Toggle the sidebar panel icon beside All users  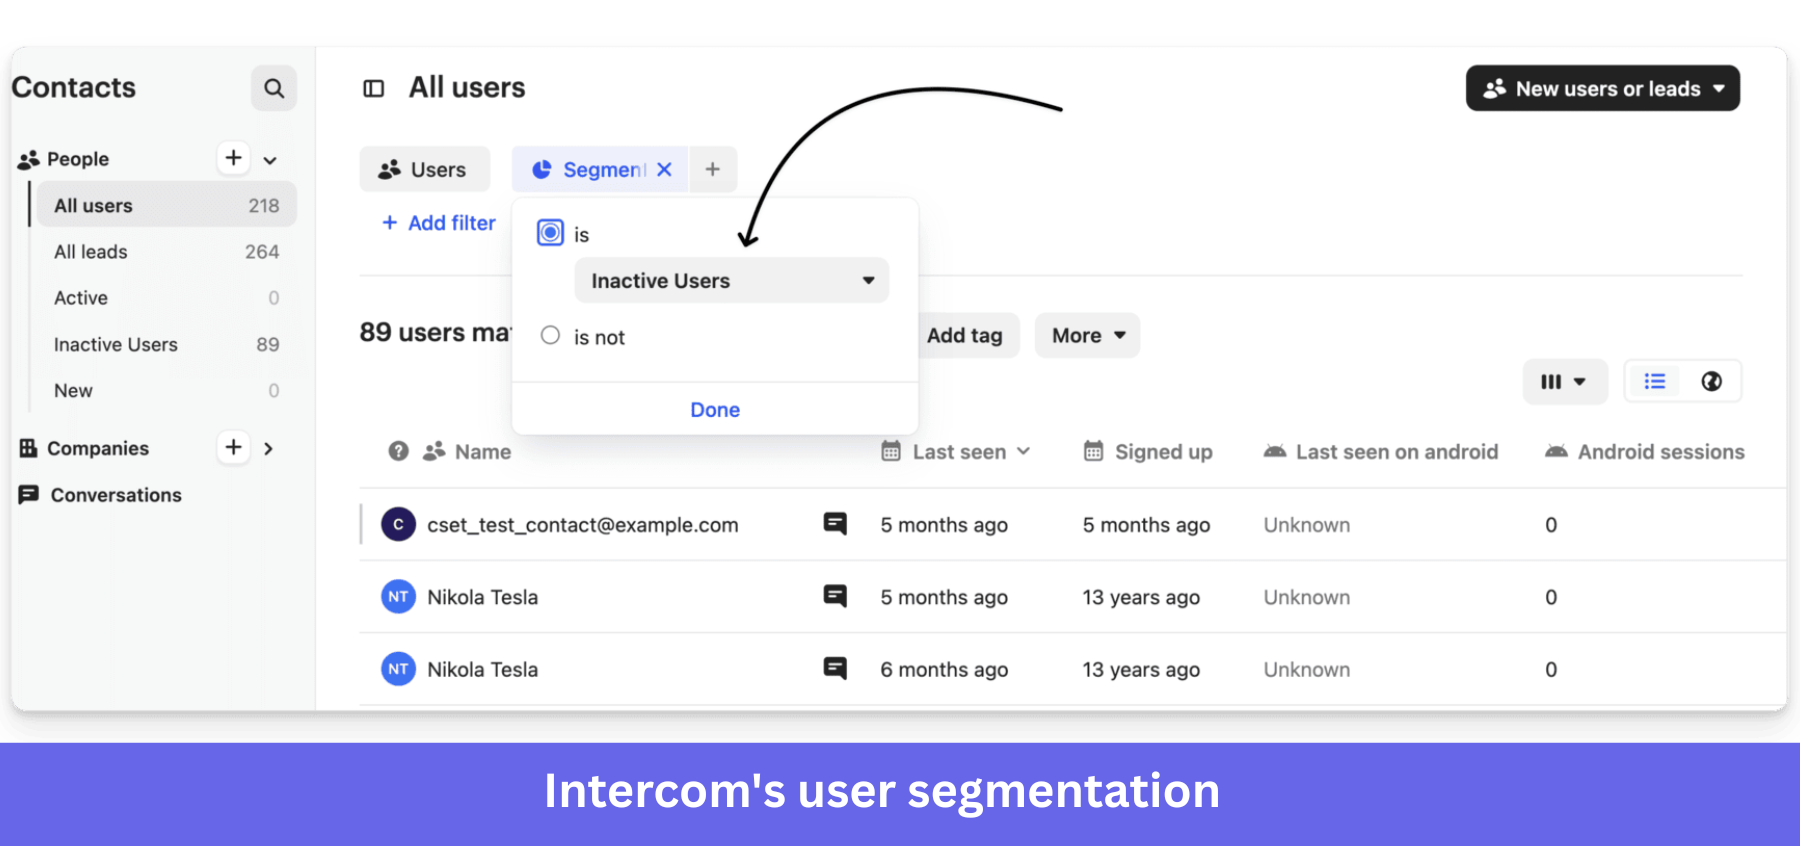(x=374, y=89)
